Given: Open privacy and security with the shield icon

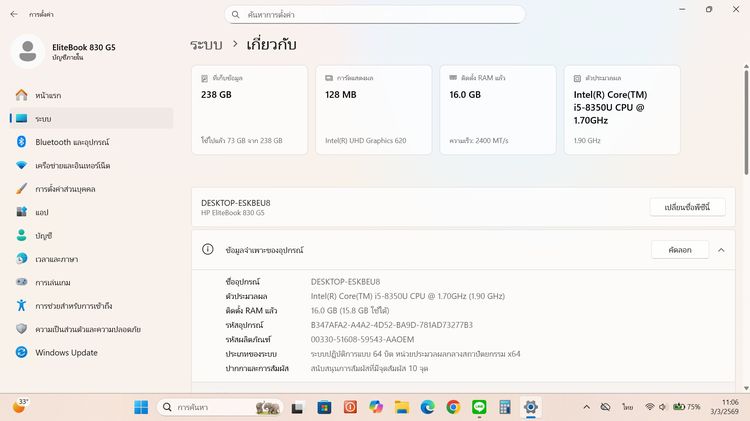Looking at the screenshot, I should [91, 329].
